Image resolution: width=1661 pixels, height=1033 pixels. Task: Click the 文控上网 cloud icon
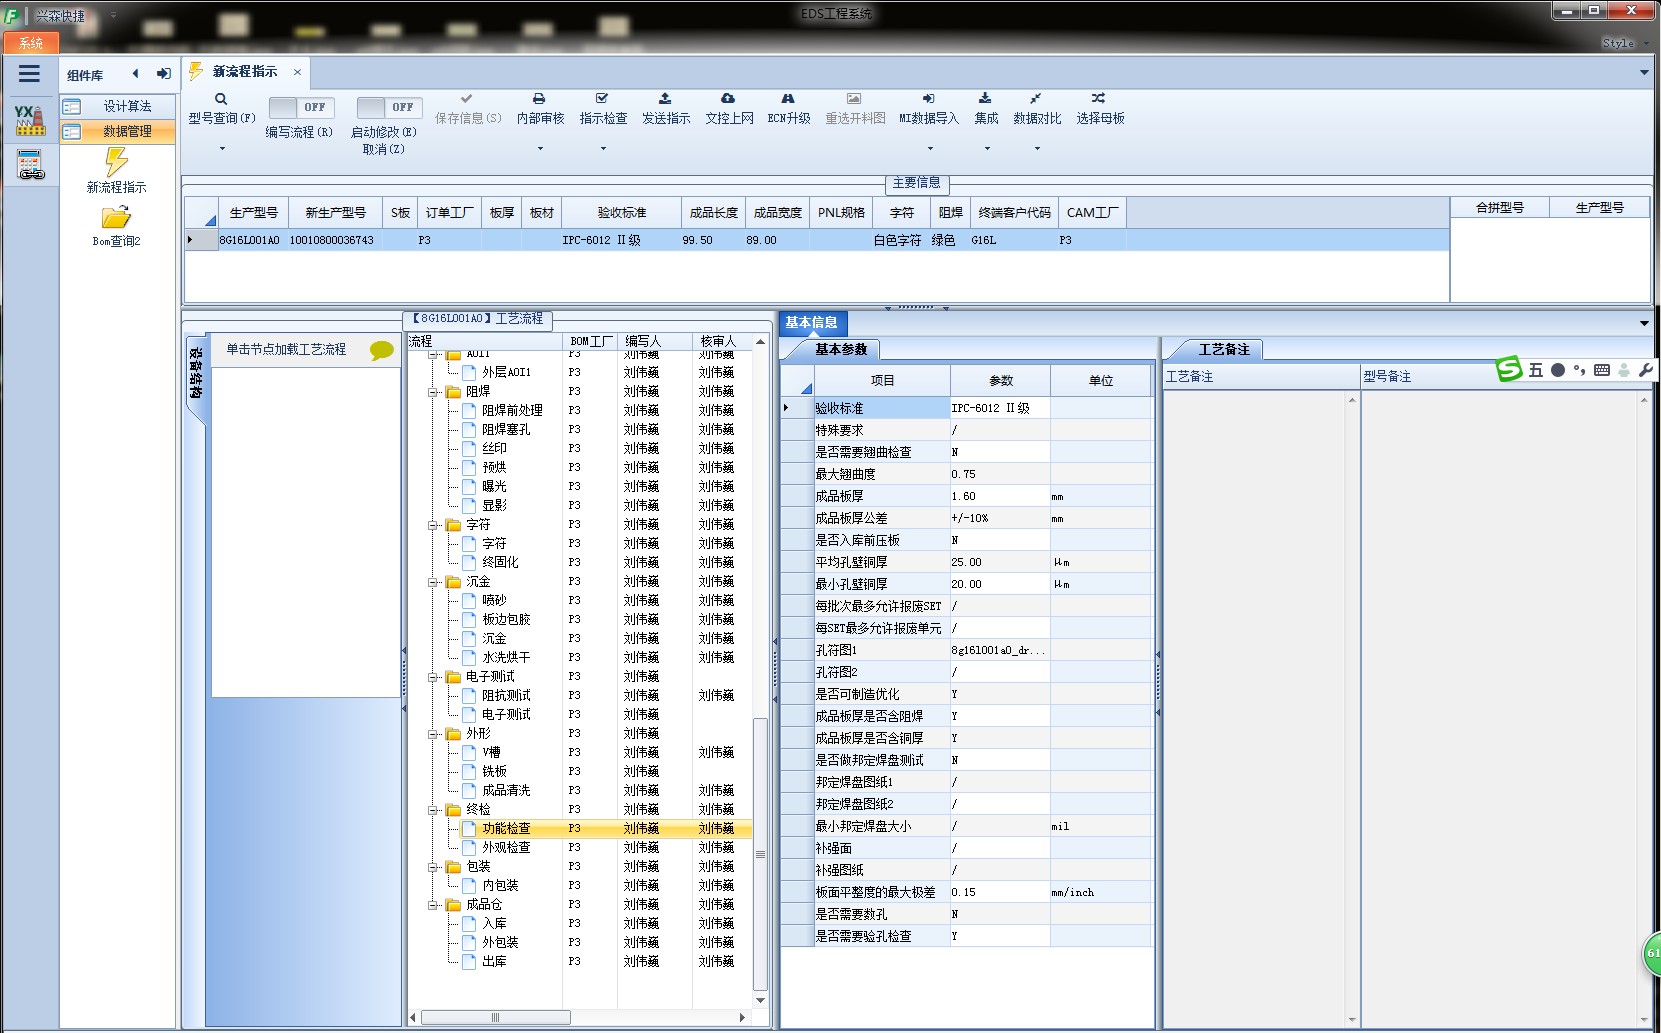728,99
